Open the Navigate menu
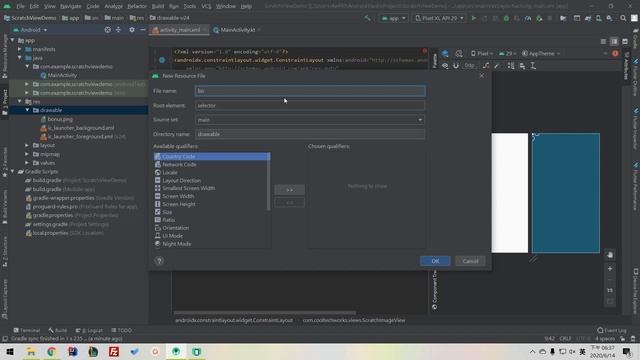The image size is (640, 360). coord(71,6)
